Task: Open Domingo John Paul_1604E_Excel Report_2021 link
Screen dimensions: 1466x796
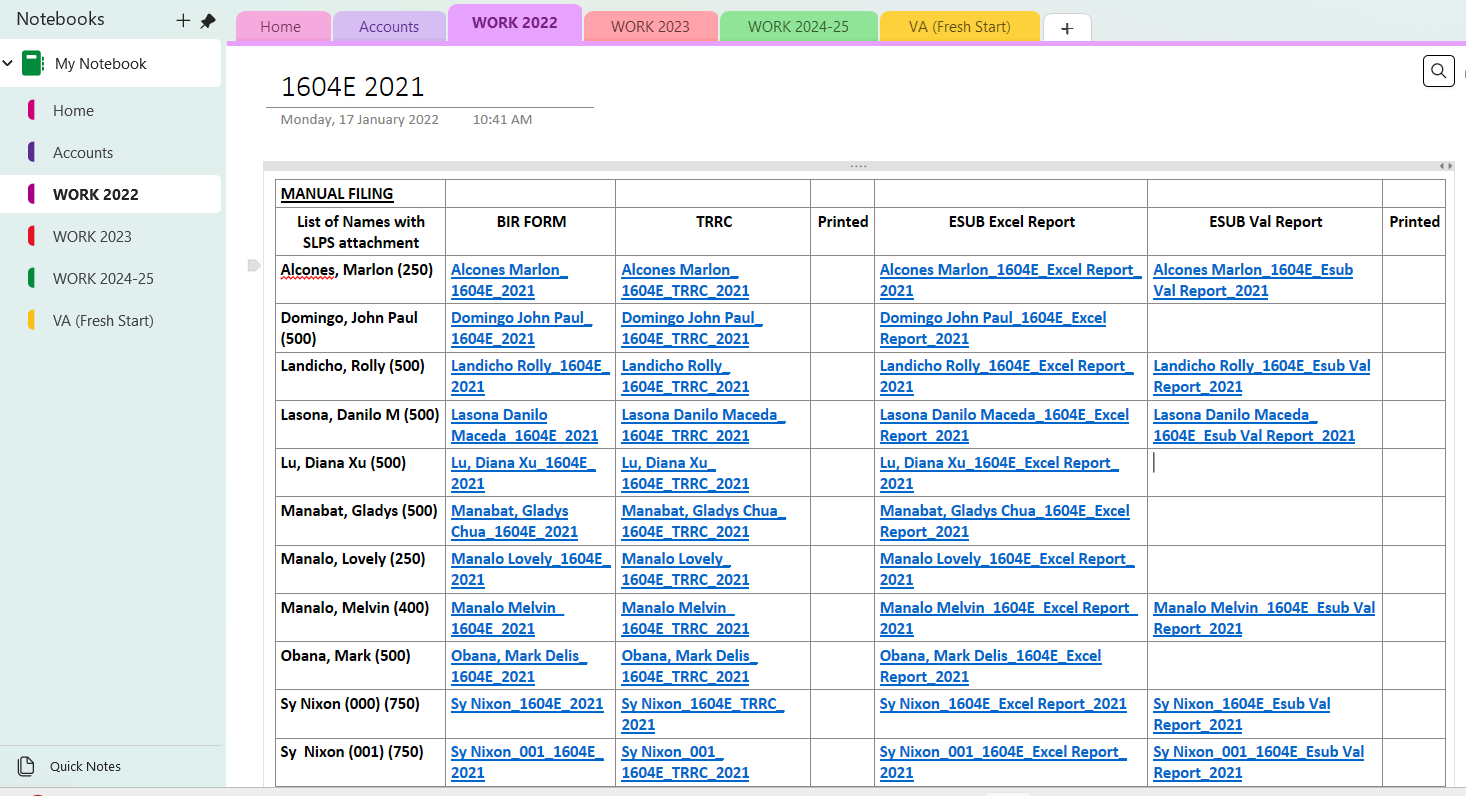Action: (x=993, y=328)
